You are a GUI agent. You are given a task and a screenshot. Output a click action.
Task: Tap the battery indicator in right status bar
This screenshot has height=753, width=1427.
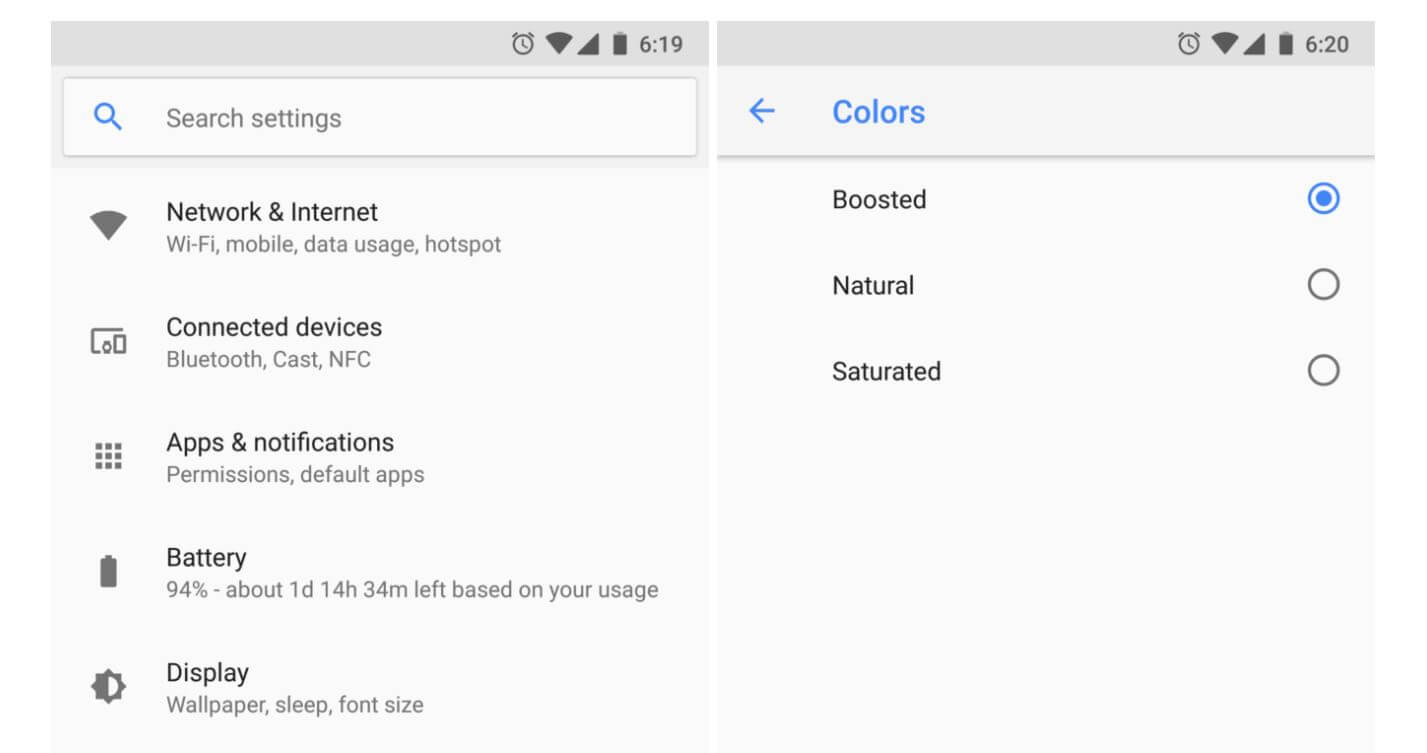coord(1286,44)
